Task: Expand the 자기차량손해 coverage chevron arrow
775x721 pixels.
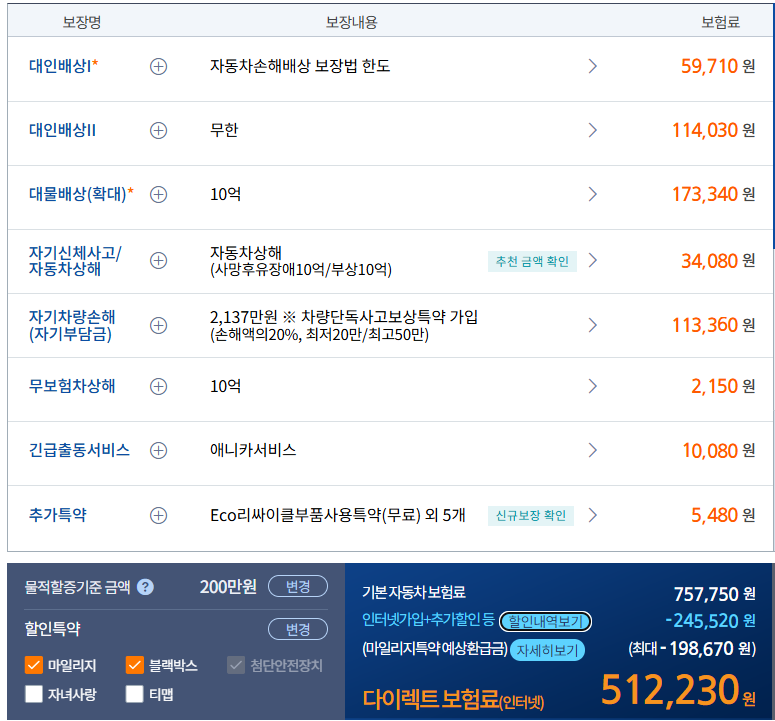Action: pyautogui.click(x=592, y=325)
